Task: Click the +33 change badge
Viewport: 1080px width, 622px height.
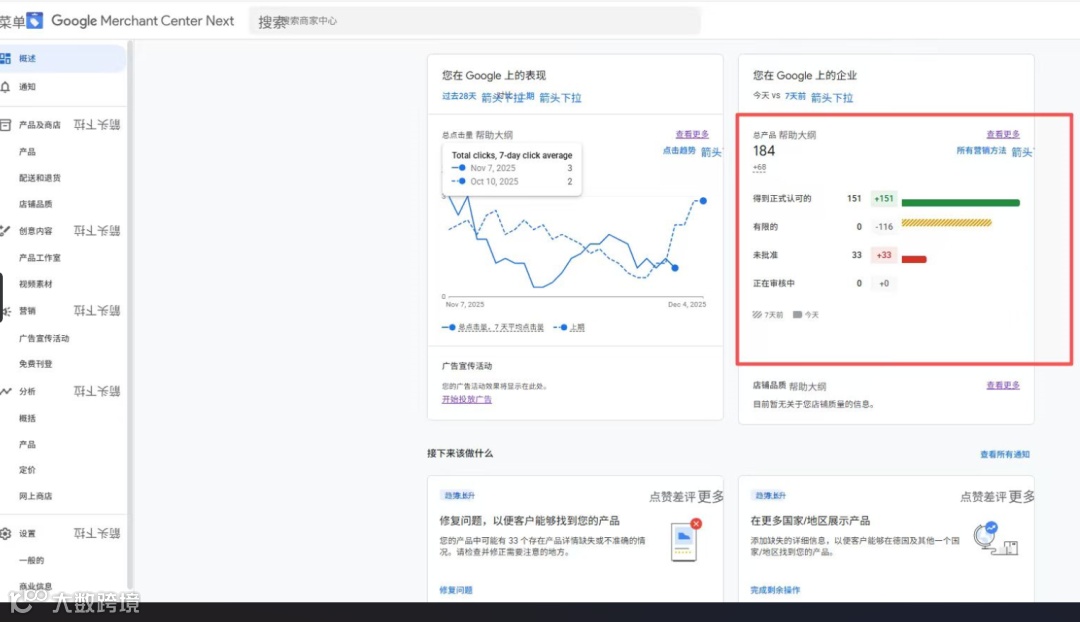Action: [884, 255]
